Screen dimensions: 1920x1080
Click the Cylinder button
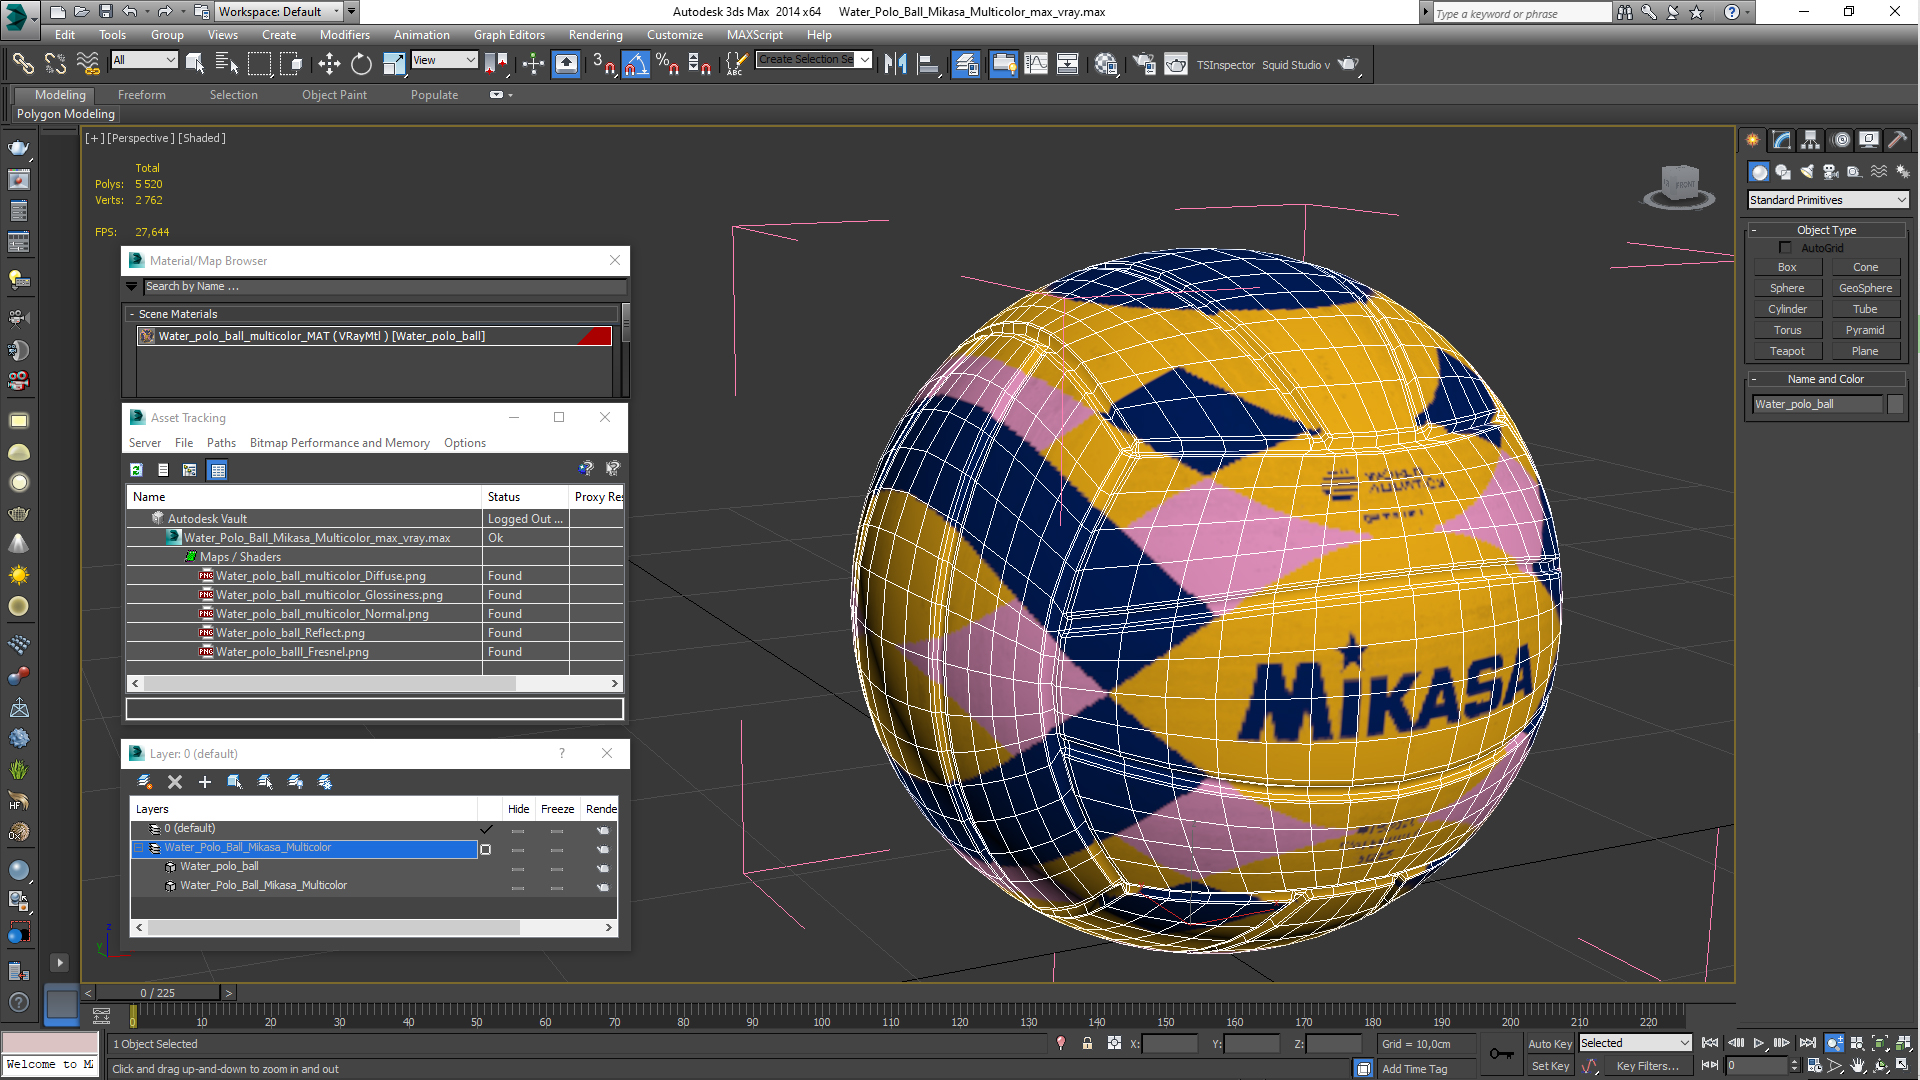tap(1787, 309)
